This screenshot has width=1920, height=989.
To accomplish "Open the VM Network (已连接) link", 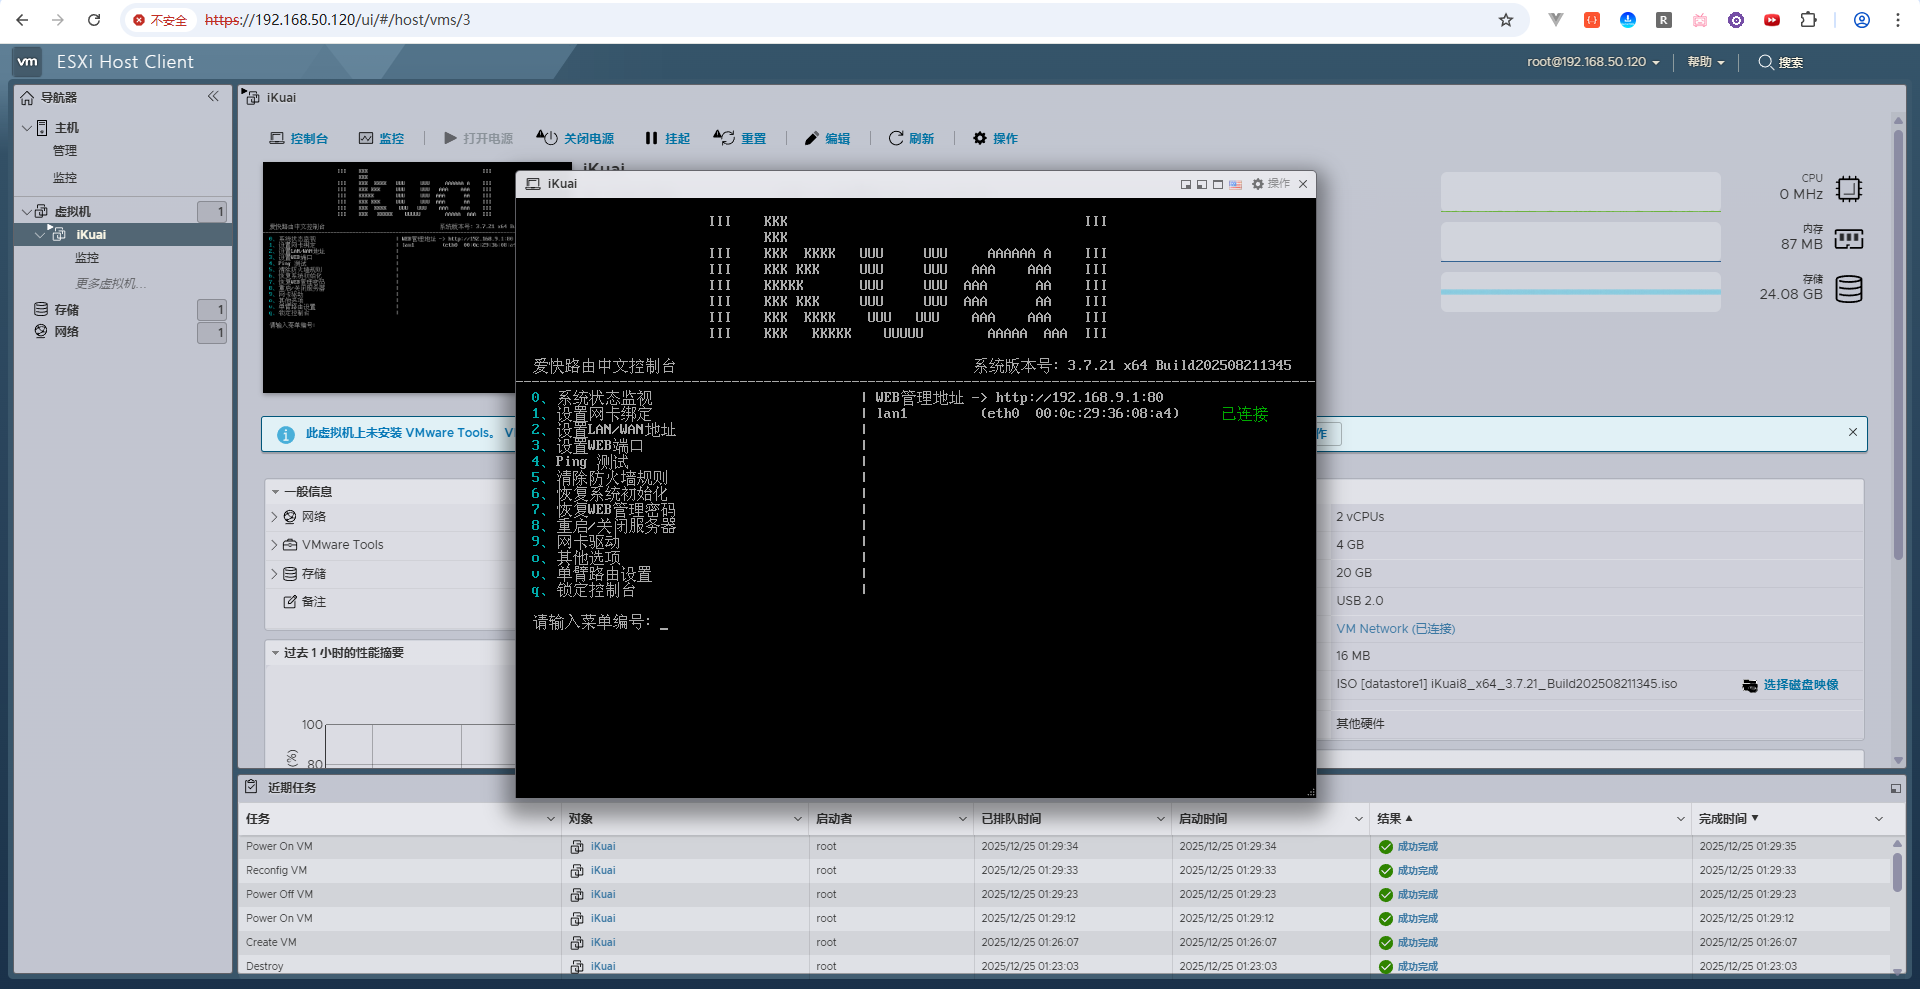I will (1395, 629).
